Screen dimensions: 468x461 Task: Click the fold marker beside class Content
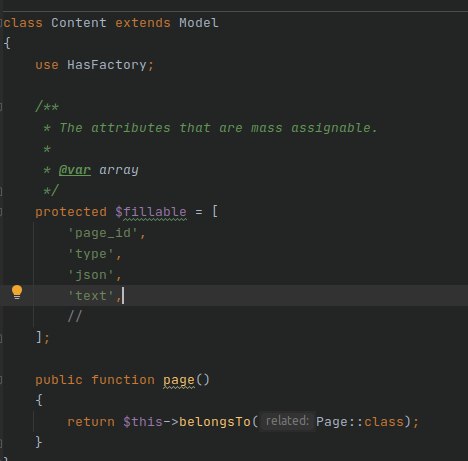tap(1, 23)
